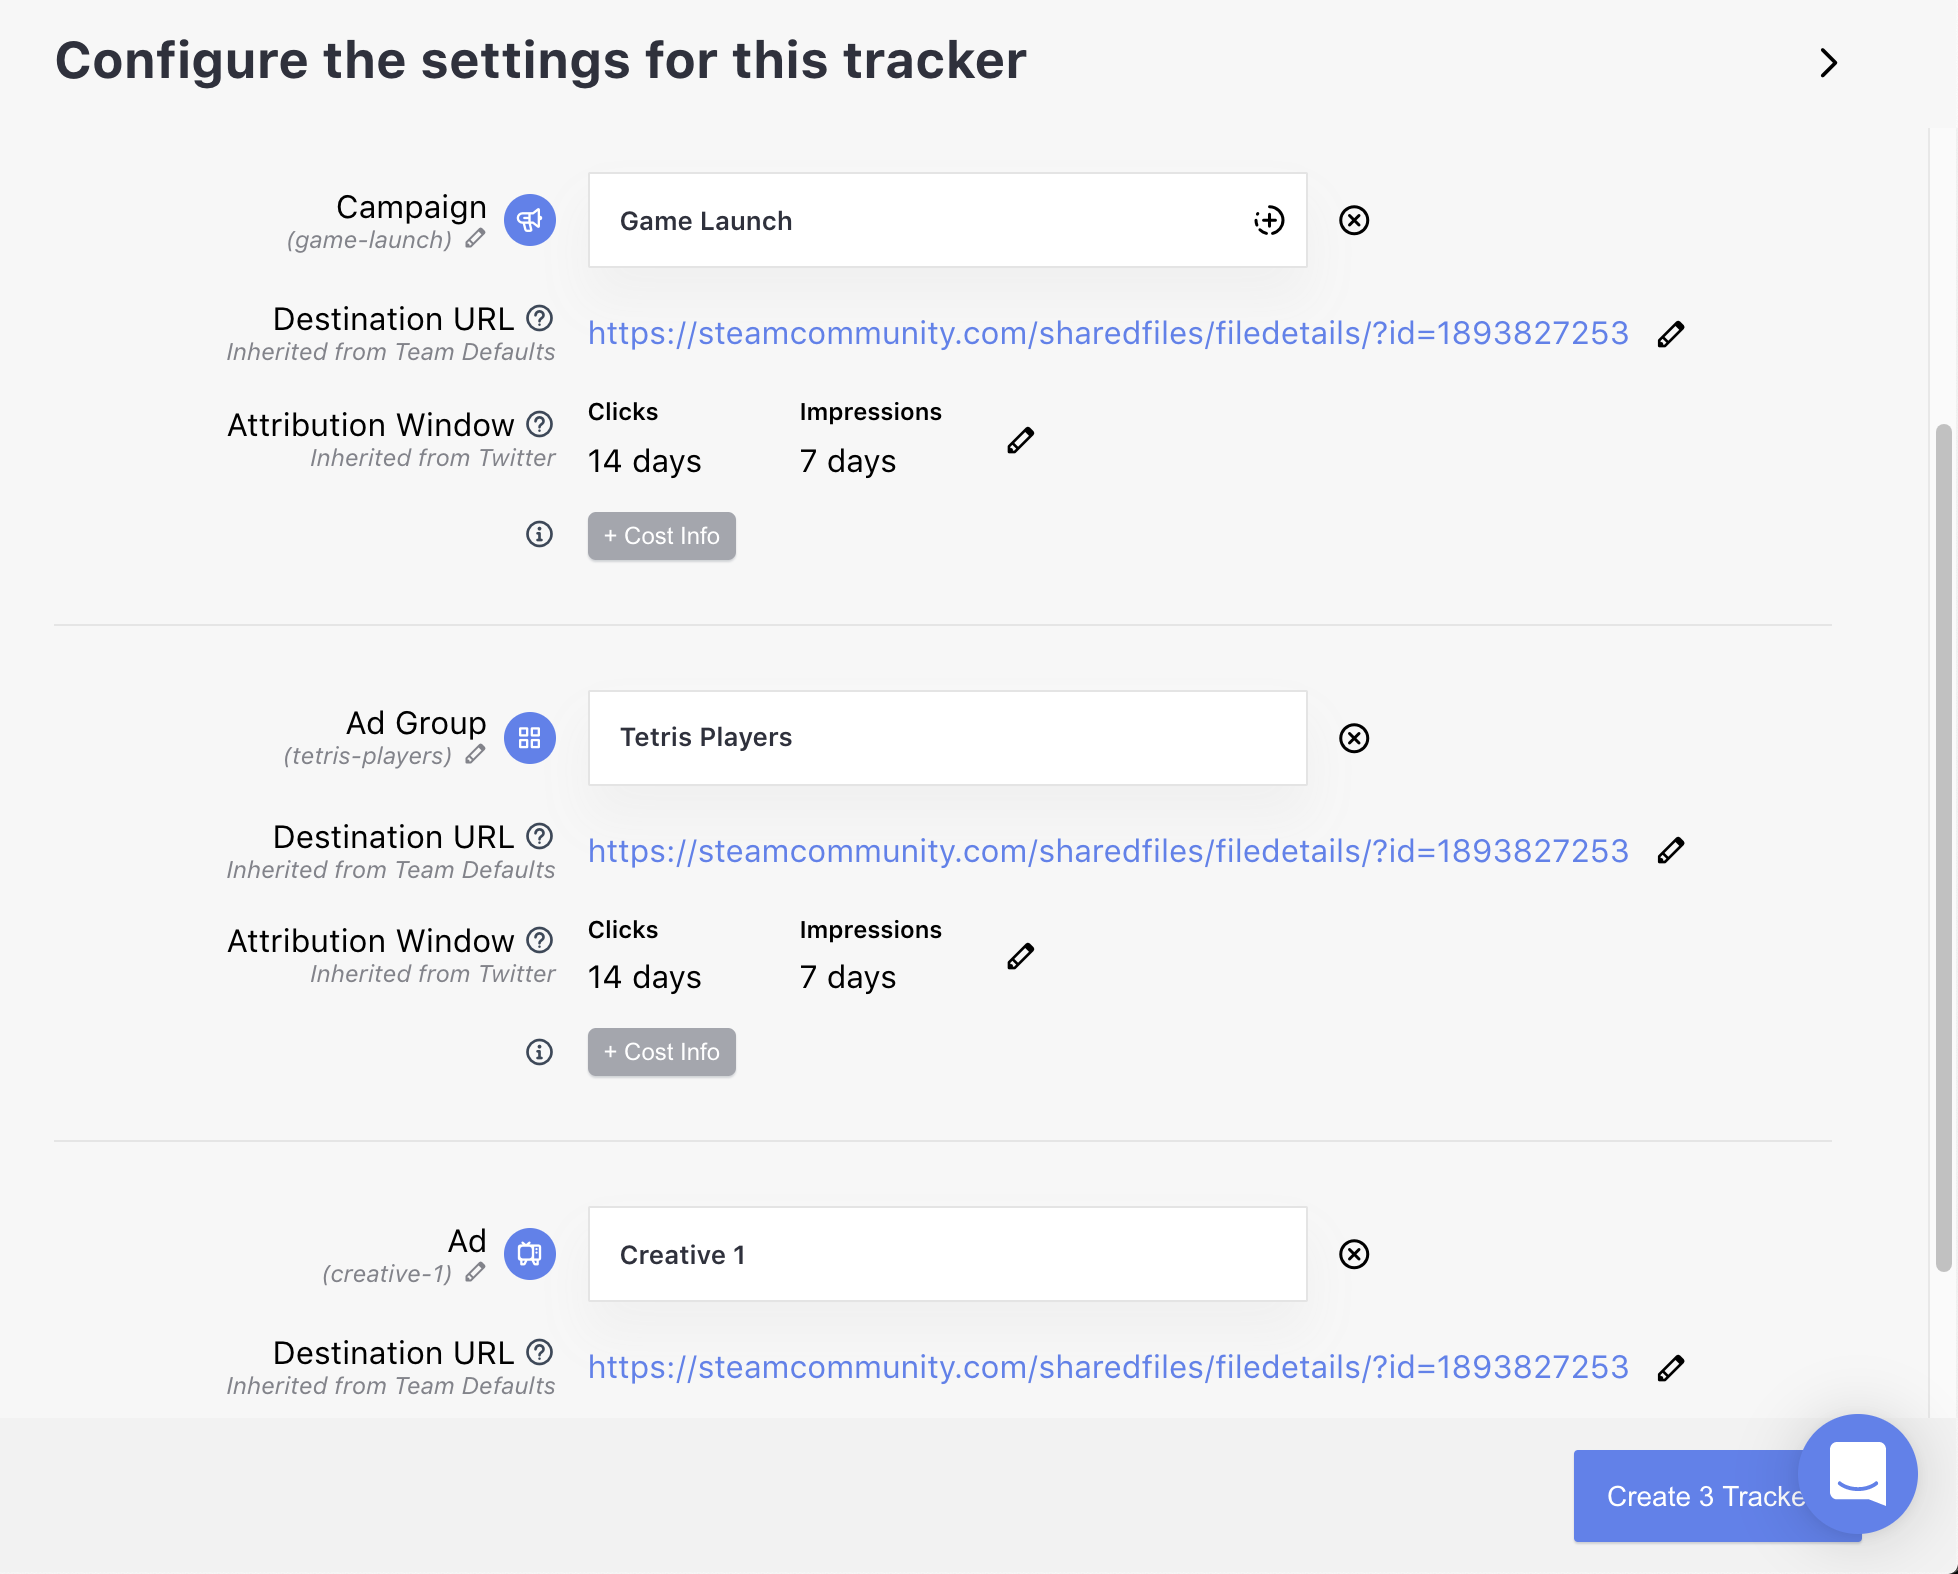1958x1574 pixels.
Task: Open Campaign Destination URL help icon
Action: (540, 318)
